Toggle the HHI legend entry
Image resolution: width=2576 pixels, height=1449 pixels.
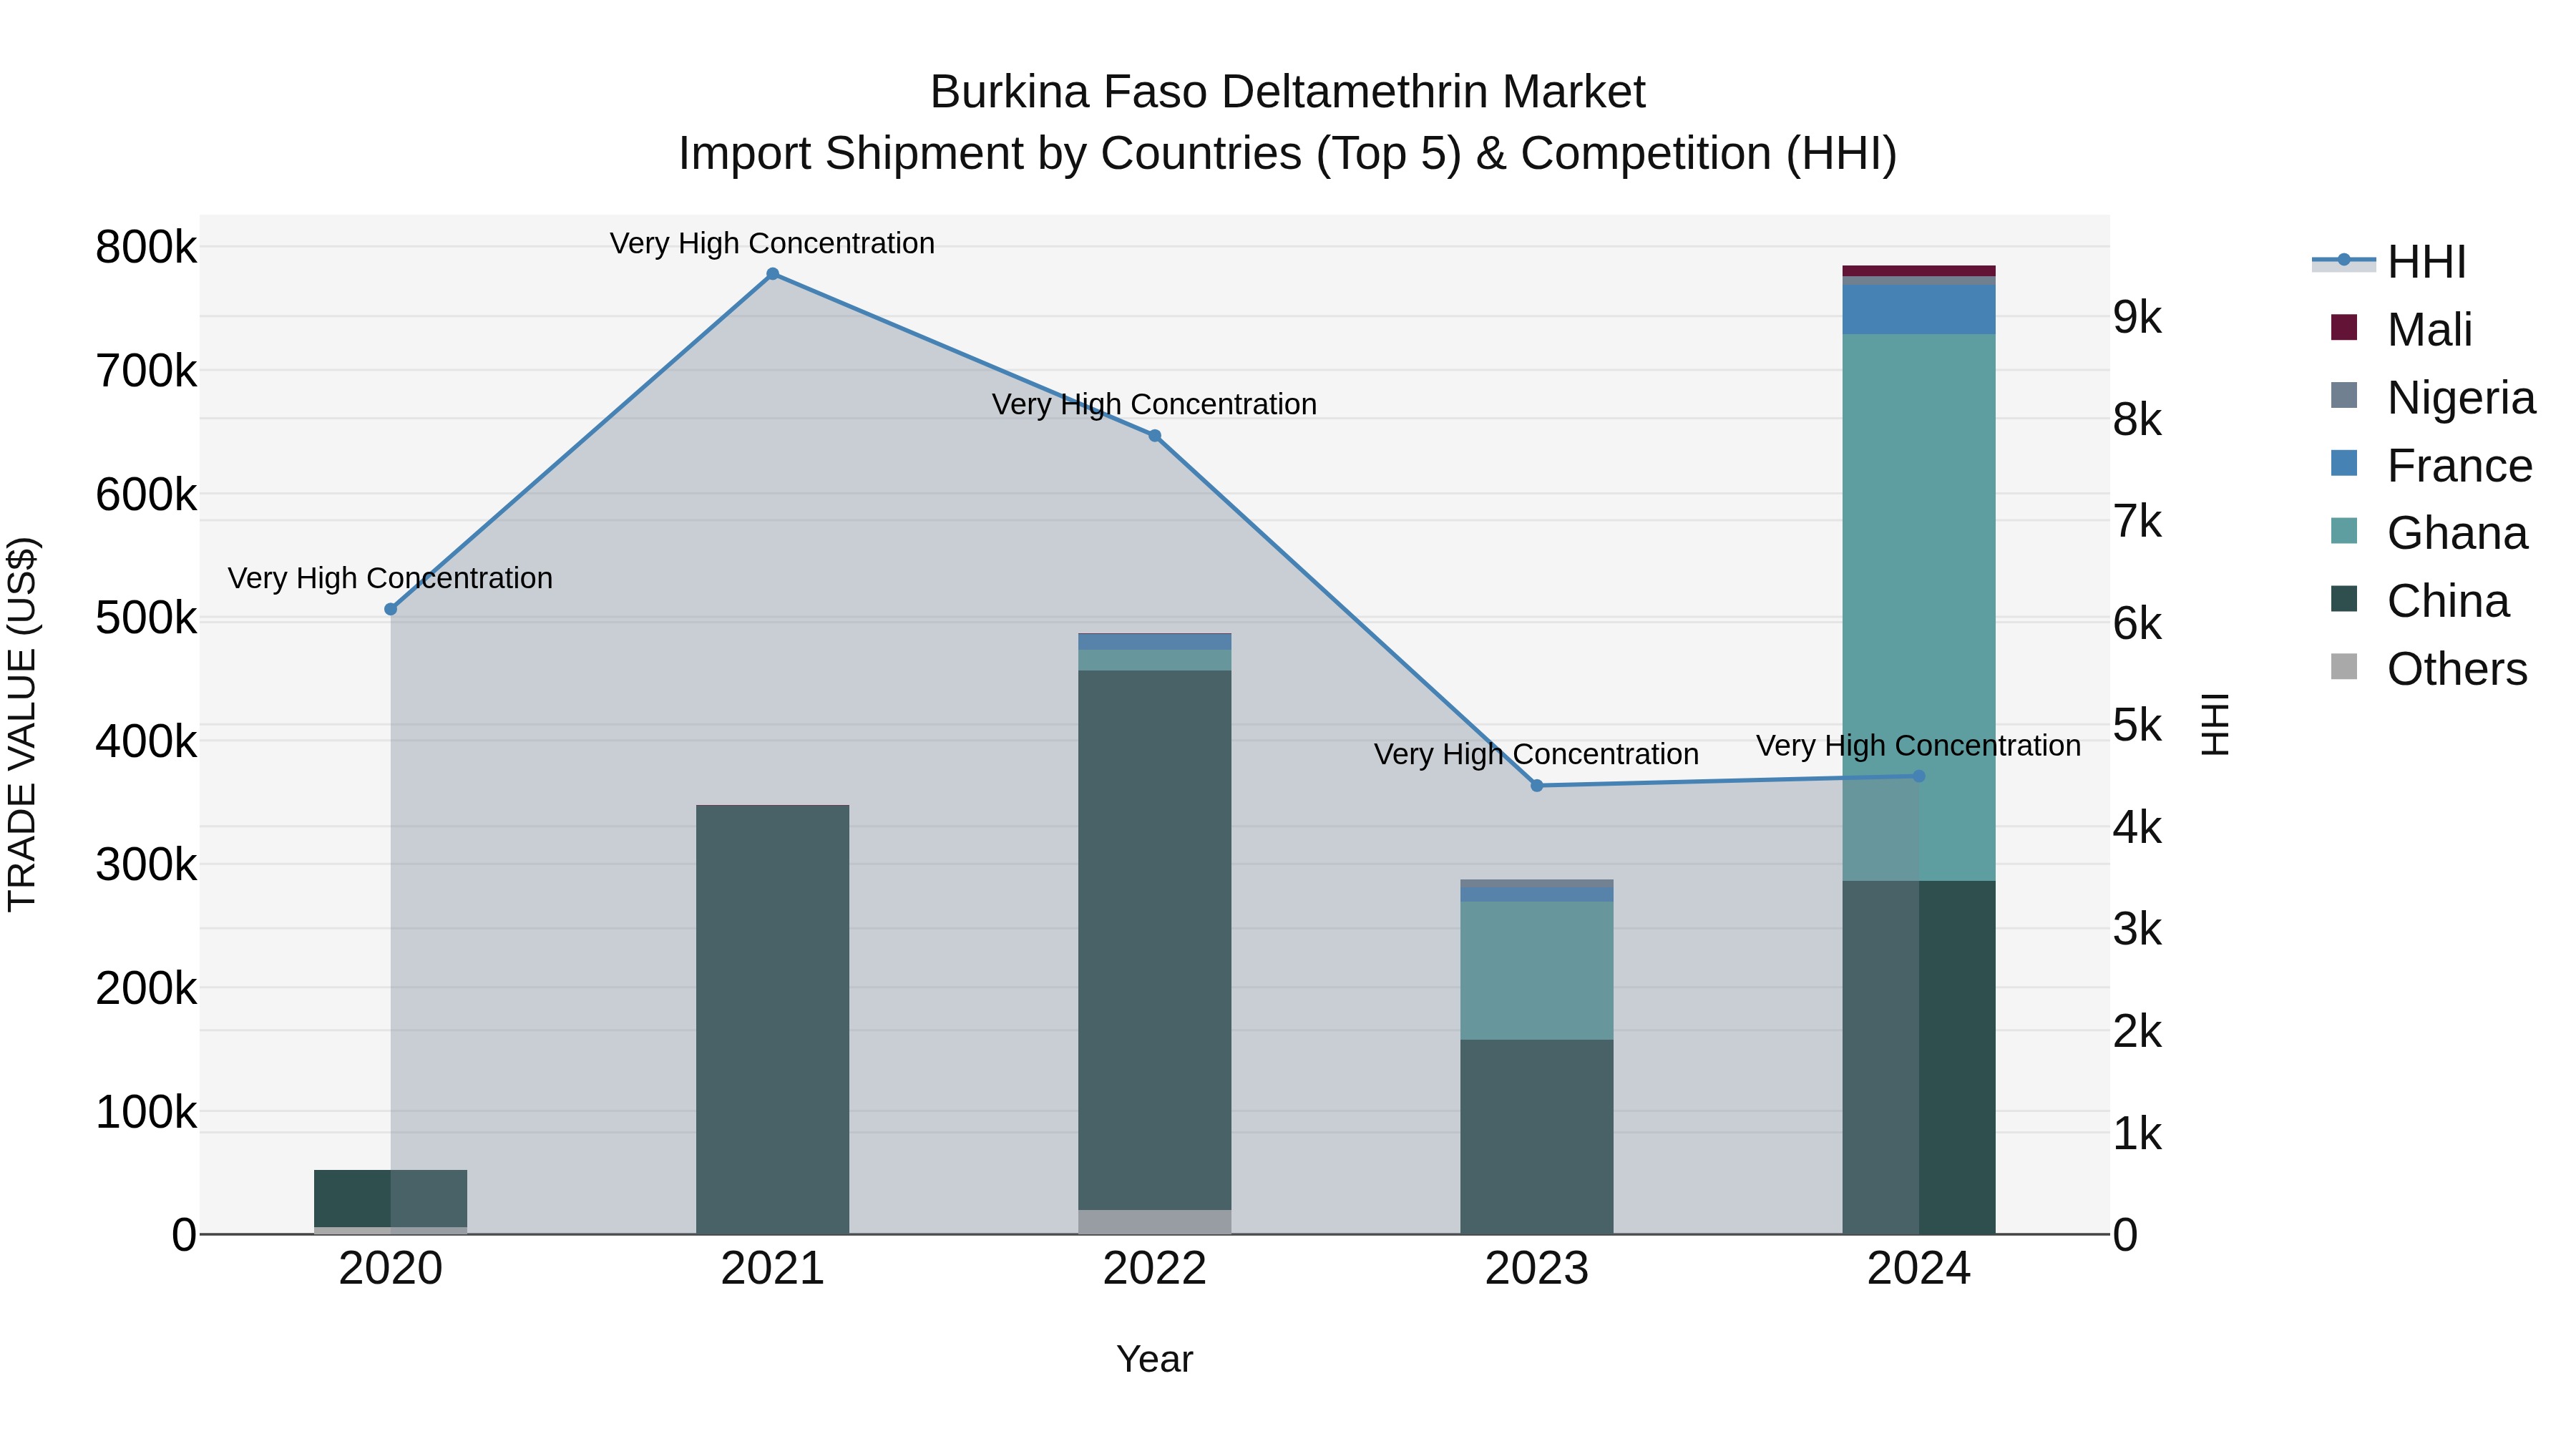[x=2390, y=262]
